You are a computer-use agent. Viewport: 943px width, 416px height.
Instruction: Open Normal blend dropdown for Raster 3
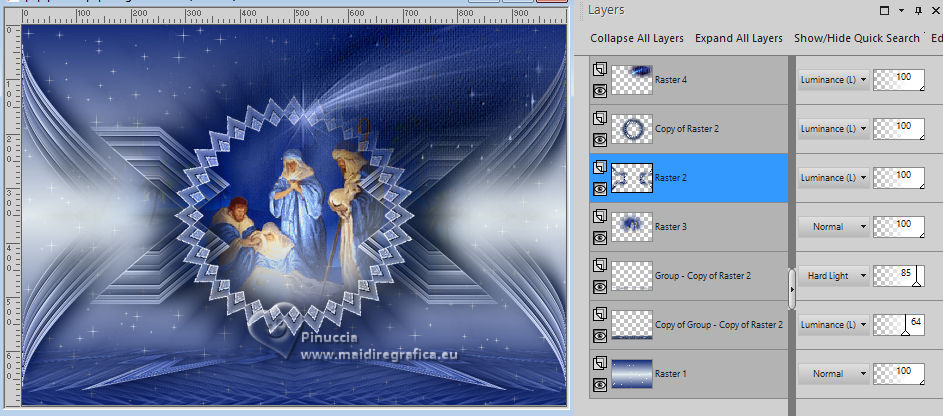point(834,227)
